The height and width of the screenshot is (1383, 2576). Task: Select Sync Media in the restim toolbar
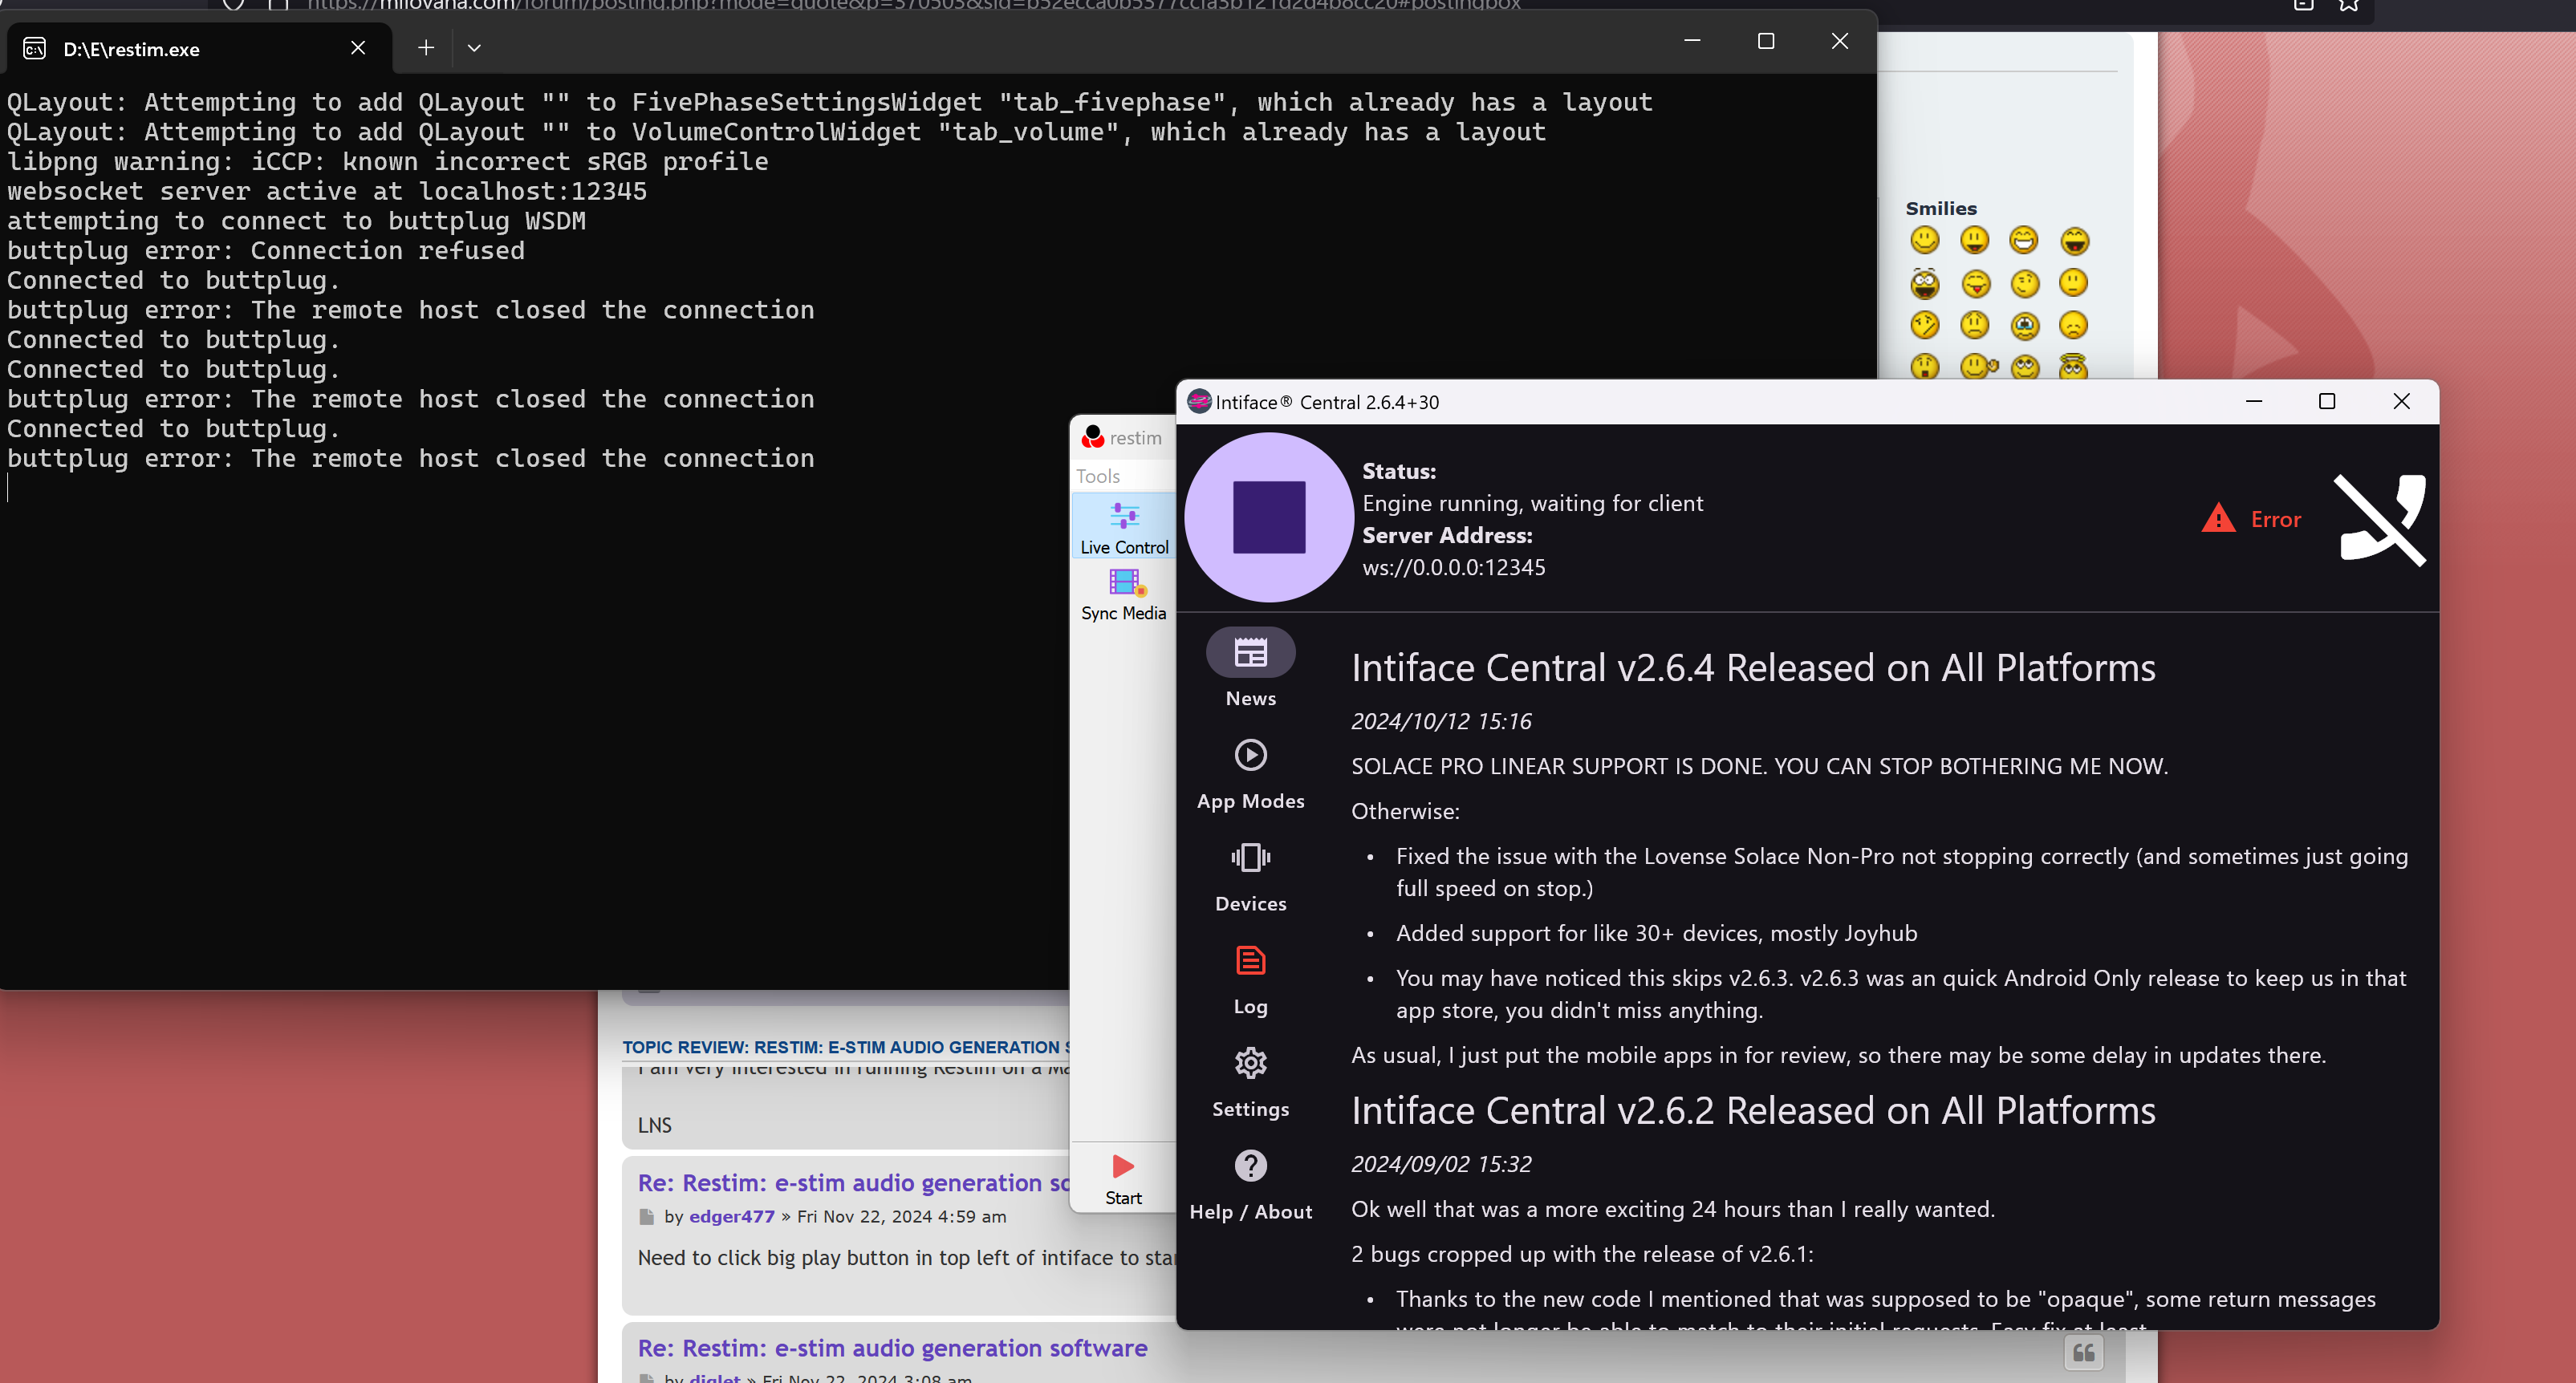1124,595
